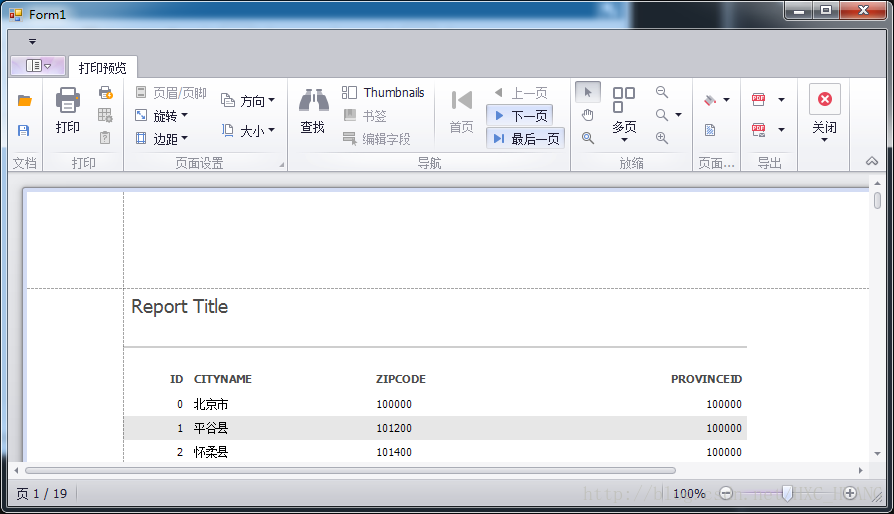The width and height of the screenshot is (894, 514).
Task: Click the zoom in ribbon icon
Action: click(662, 138)
